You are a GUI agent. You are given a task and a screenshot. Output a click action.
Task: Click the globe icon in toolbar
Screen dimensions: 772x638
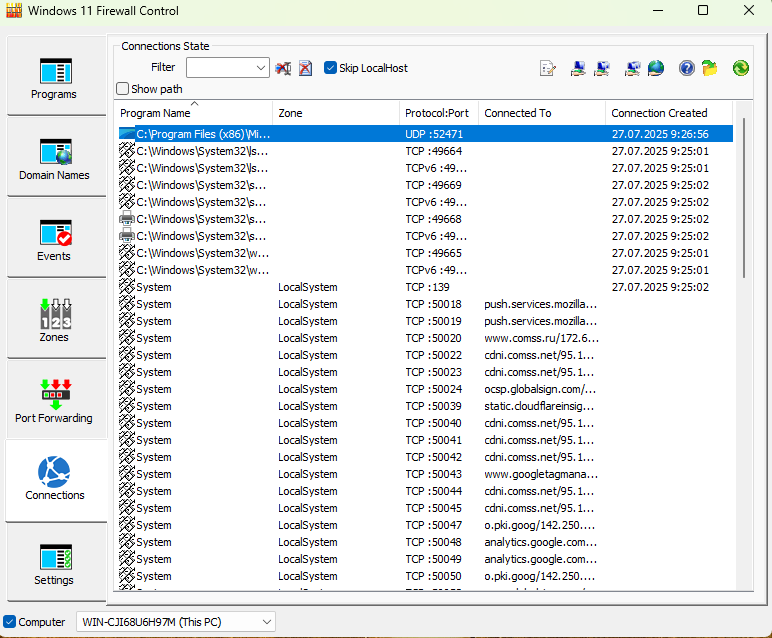[x=656, y=68]
